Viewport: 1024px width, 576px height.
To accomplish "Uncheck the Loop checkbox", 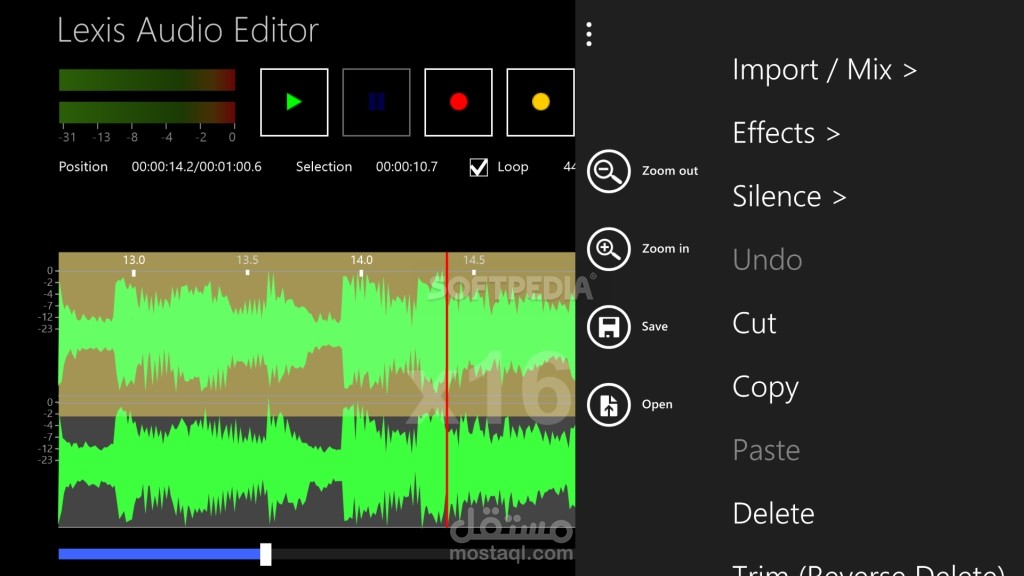I will pyautogui.click(x=479, y=167).
